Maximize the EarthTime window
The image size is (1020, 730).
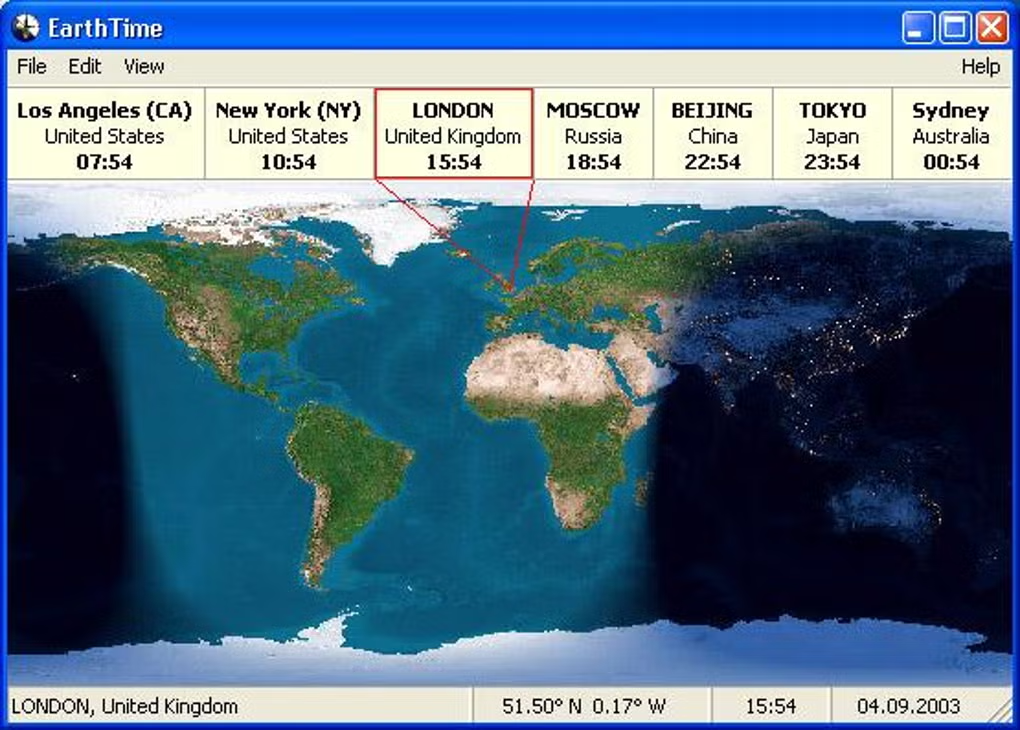(x=955, y=28)
